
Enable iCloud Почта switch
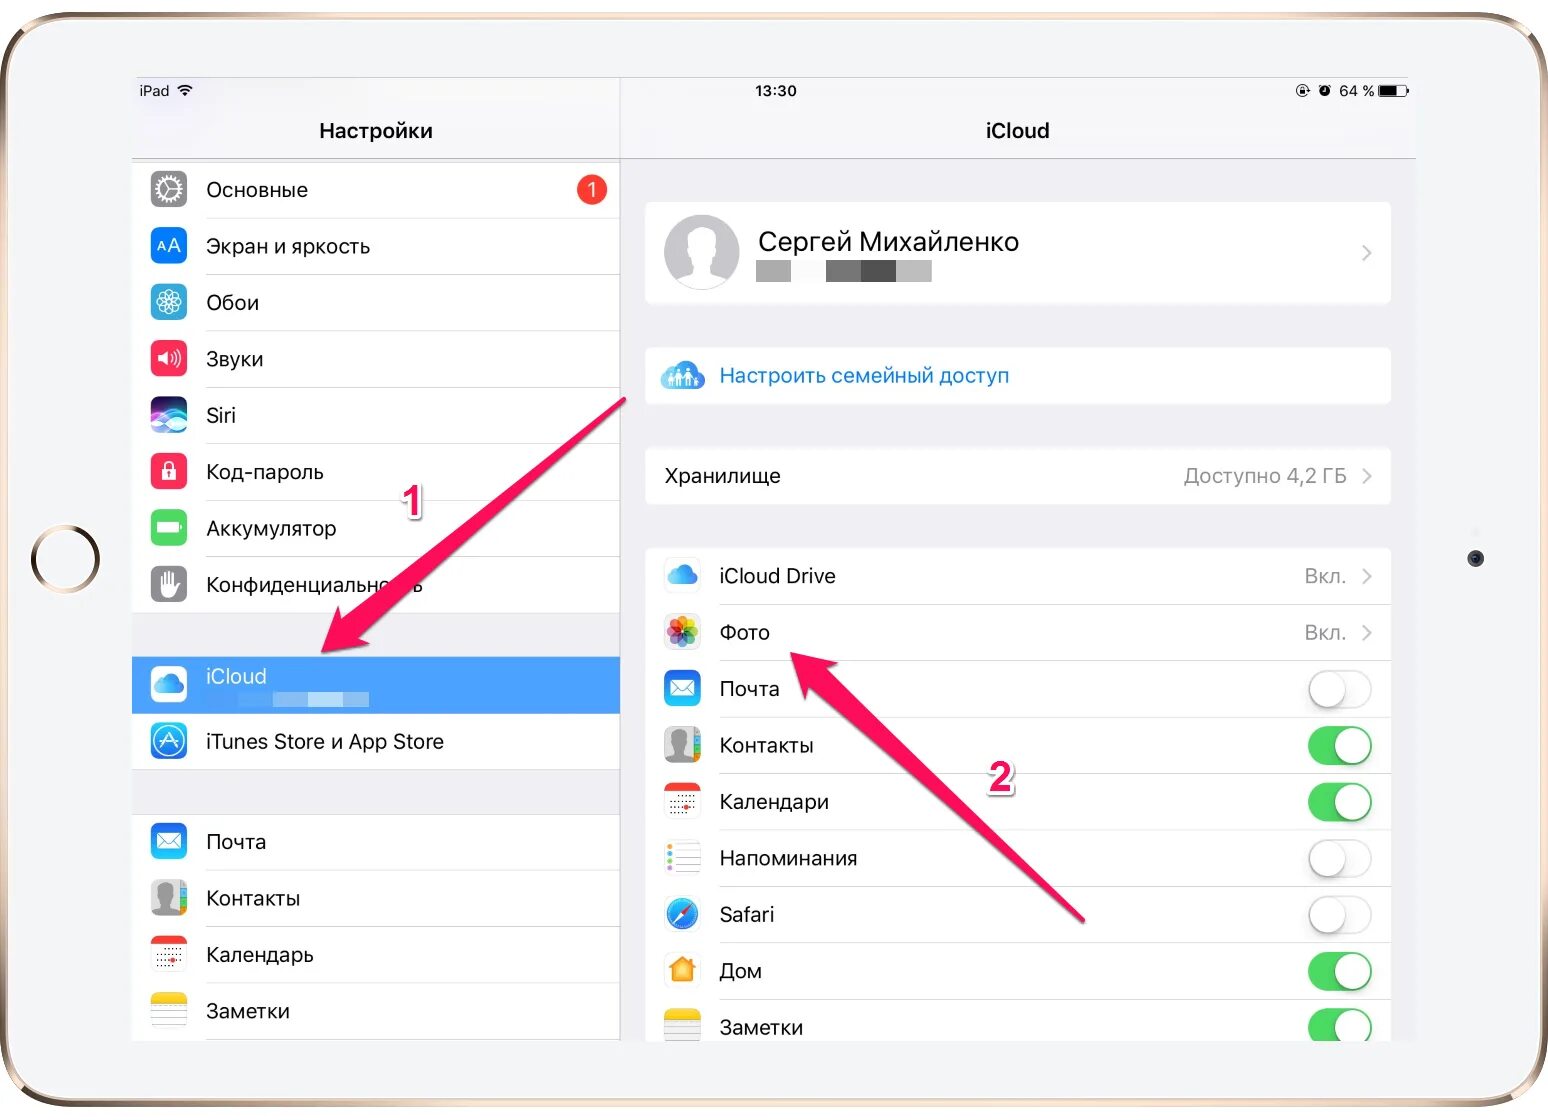point(1340,689)
